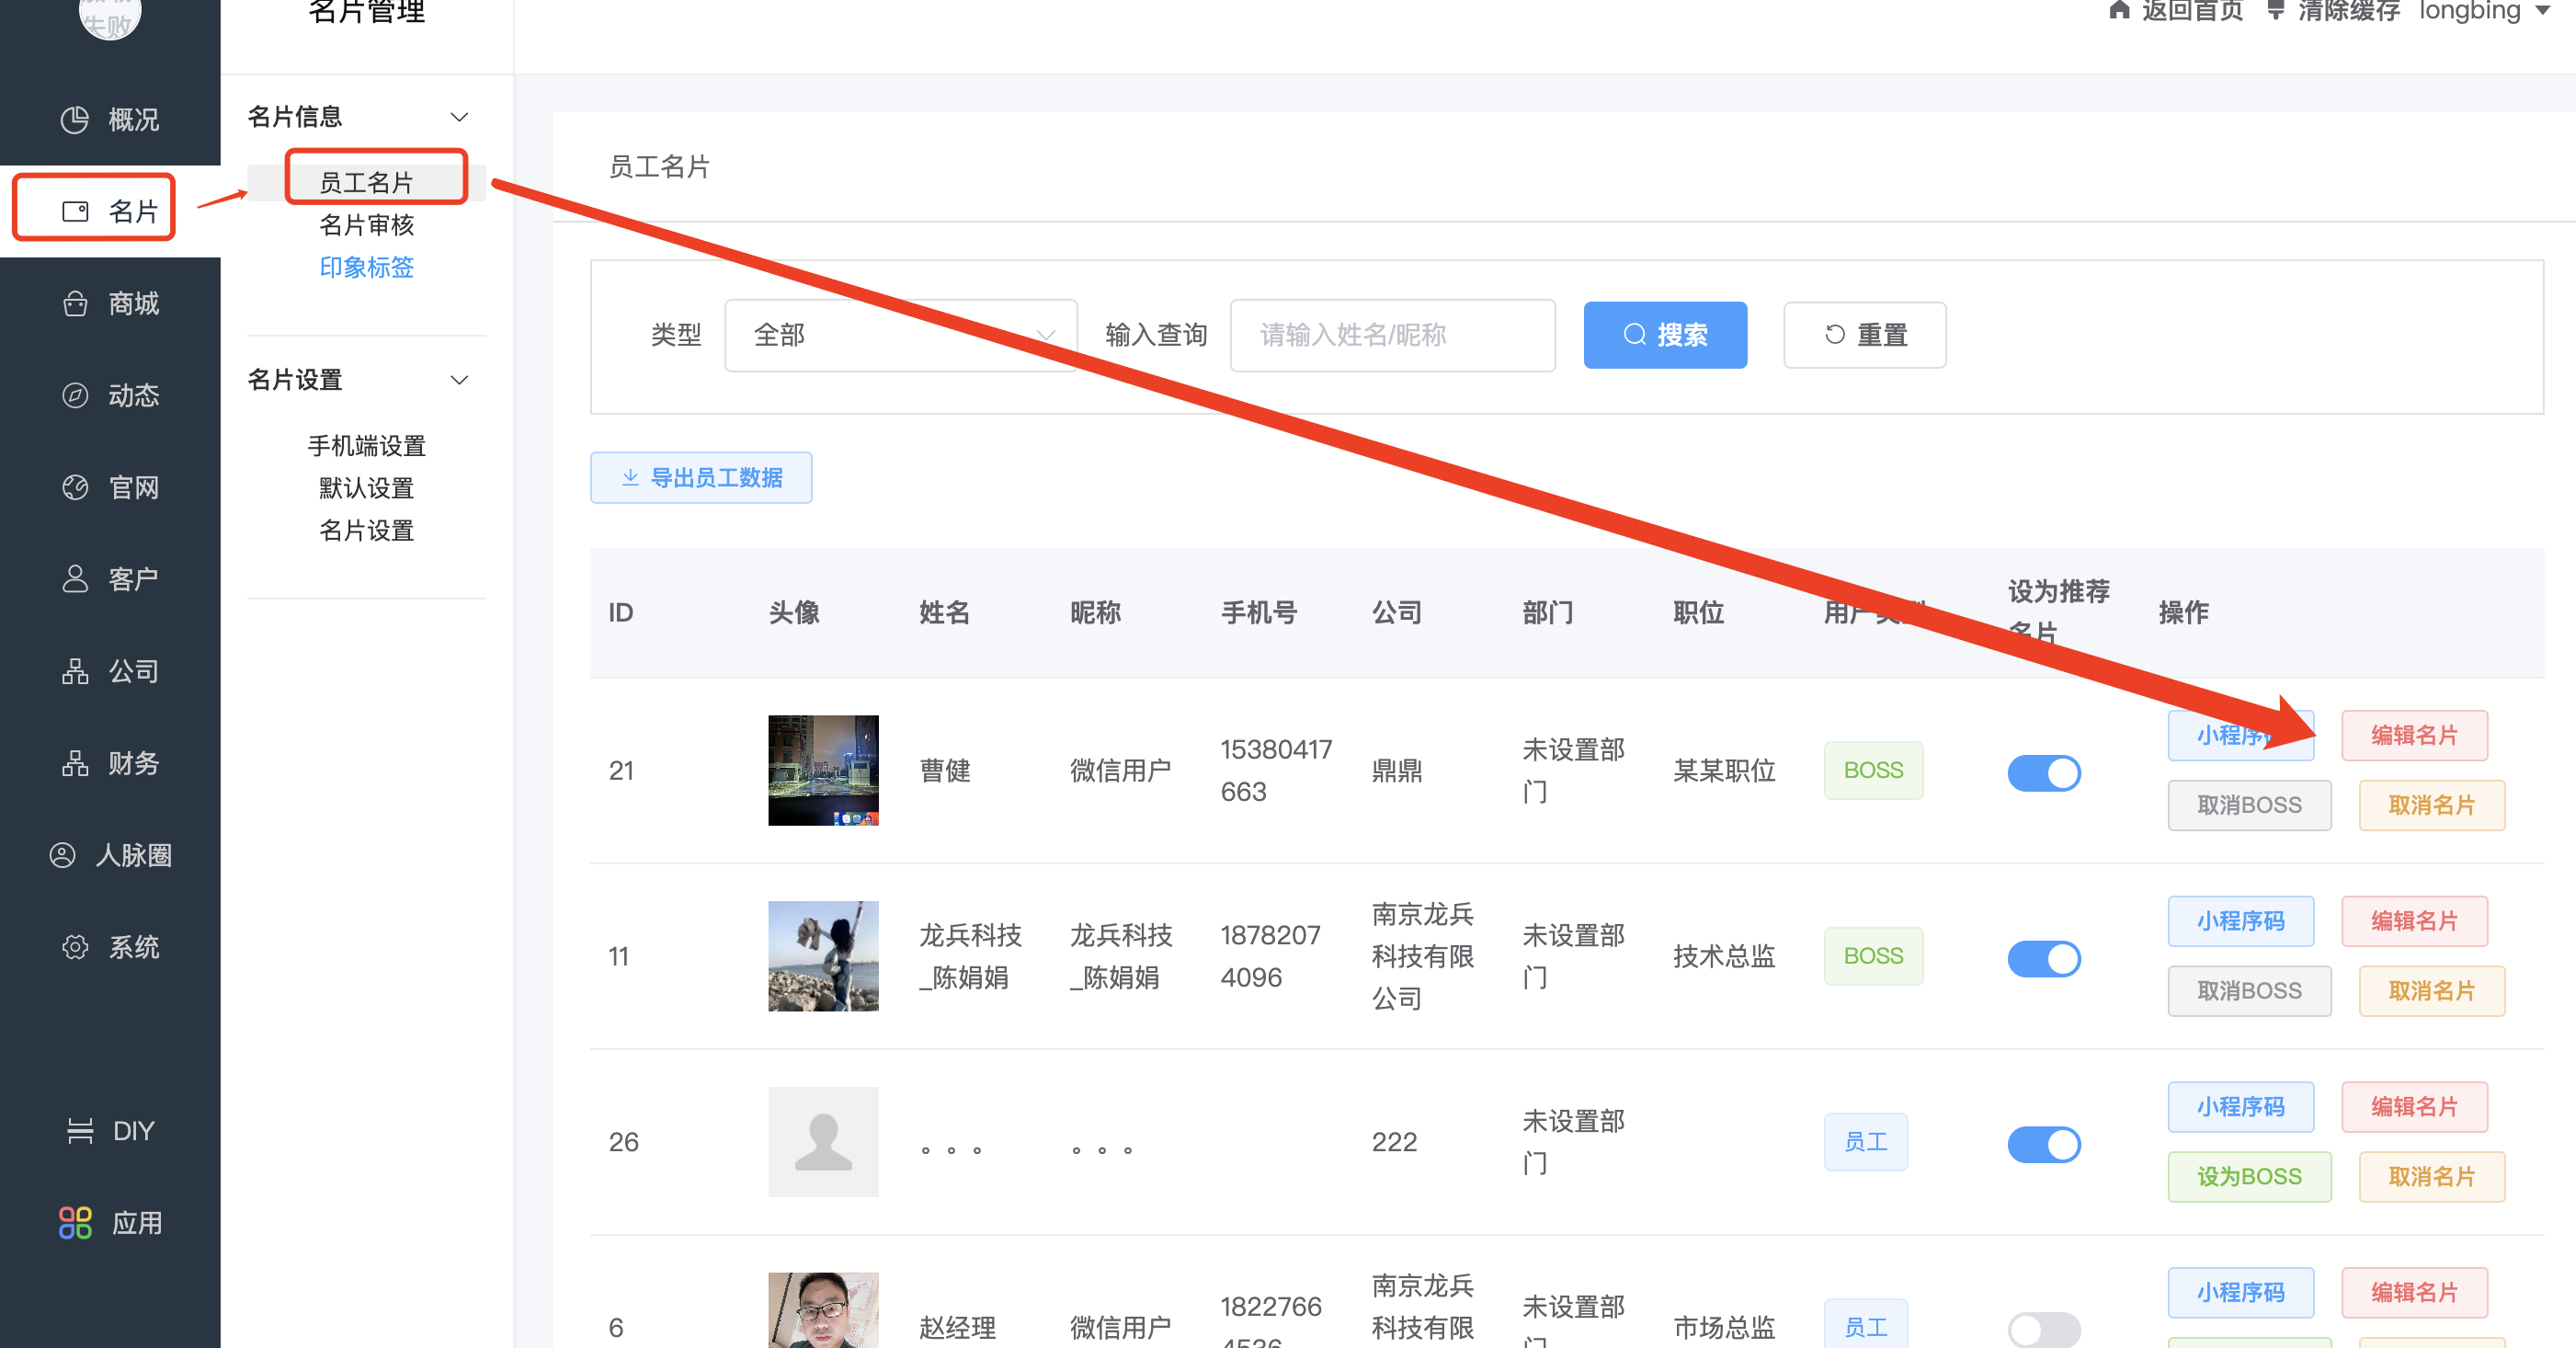Click 编辑名片 for ID 26
This screenshot has height=1348, width=2576.
click(x=2414, y=1107)
